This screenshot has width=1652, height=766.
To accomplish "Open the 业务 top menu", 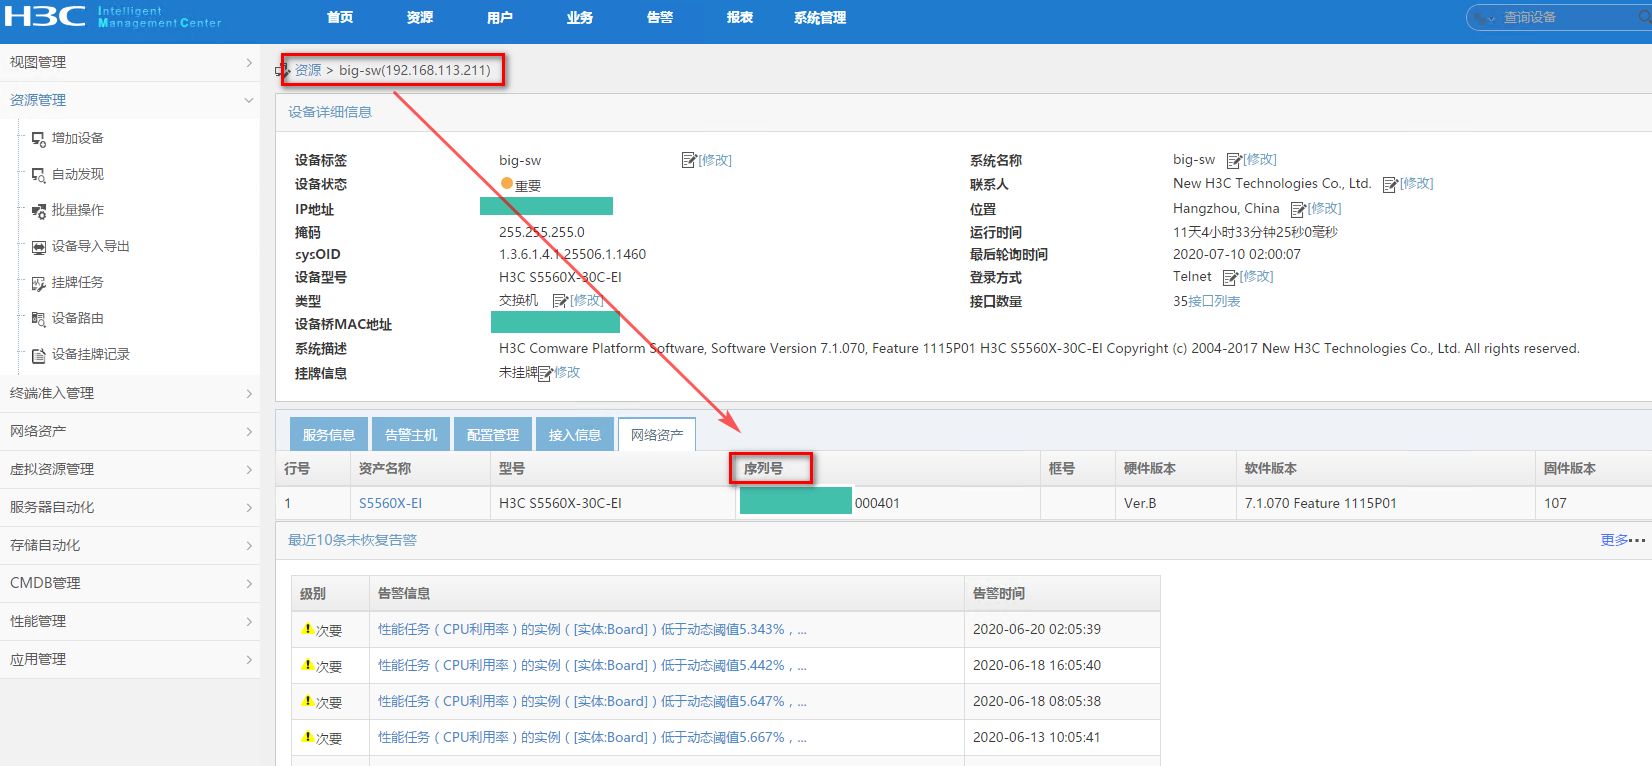I will [580, 18].
